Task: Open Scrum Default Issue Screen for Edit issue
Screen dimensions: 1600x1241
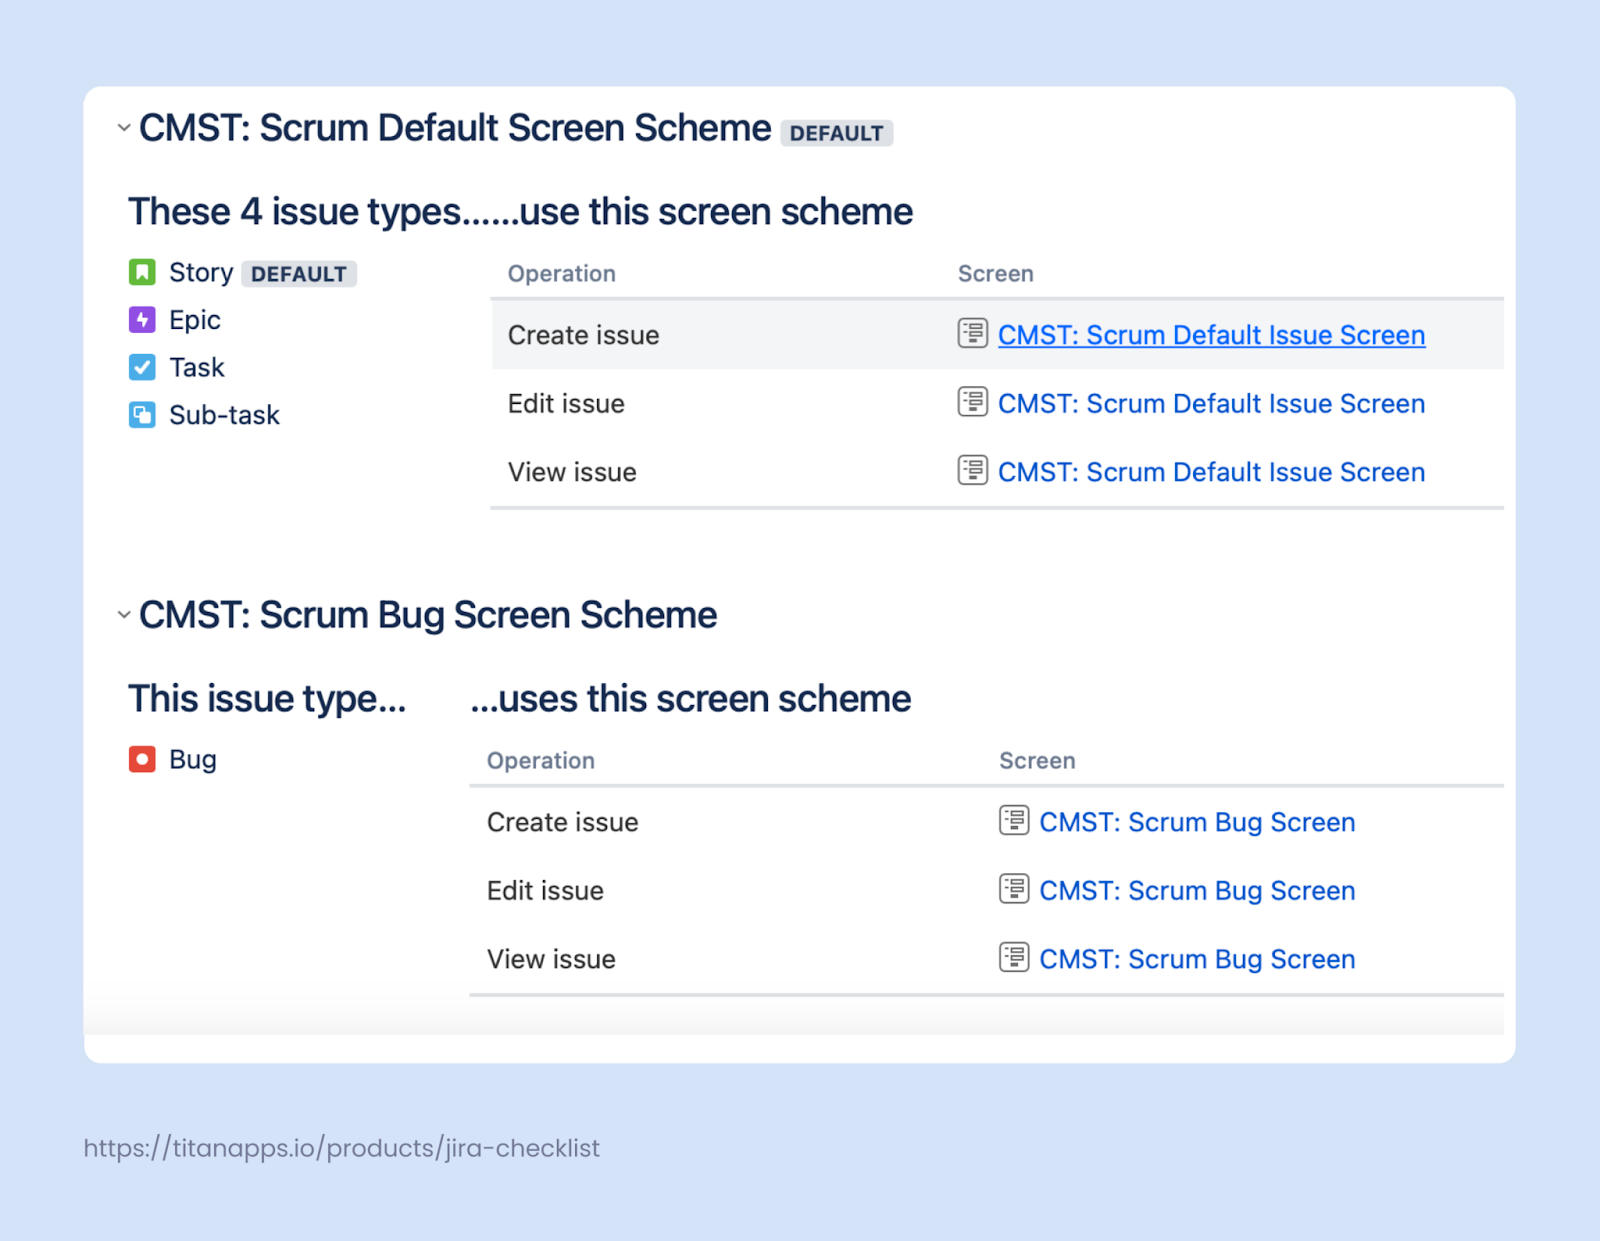Action: [1211, 403]
